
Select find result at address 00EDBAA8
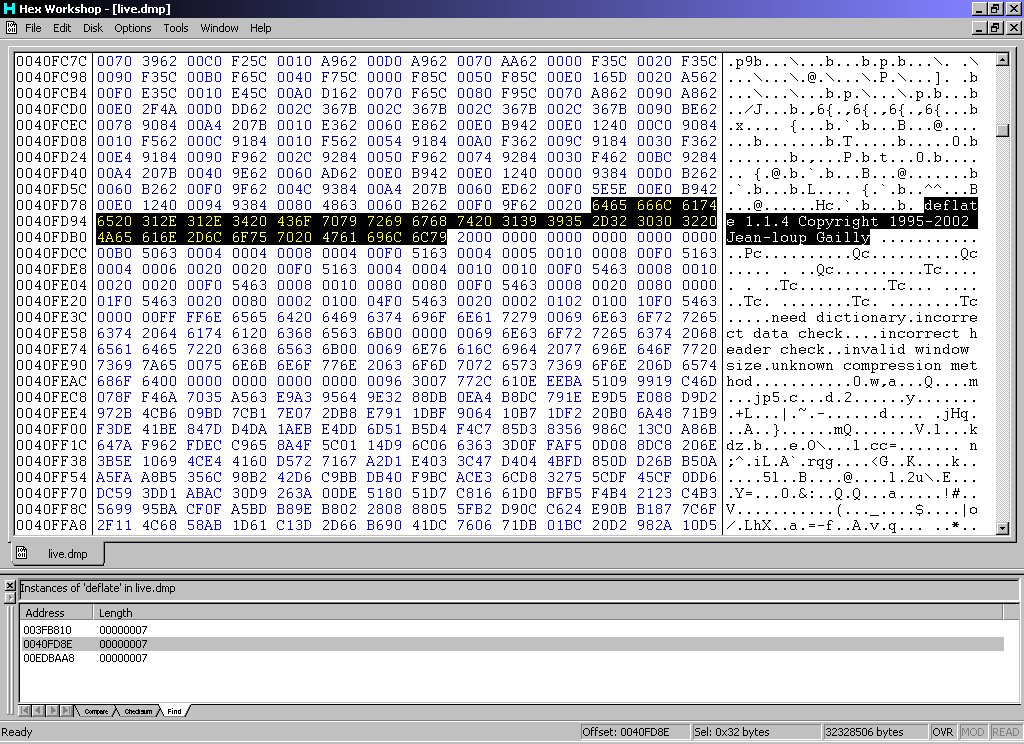point(512,658)
